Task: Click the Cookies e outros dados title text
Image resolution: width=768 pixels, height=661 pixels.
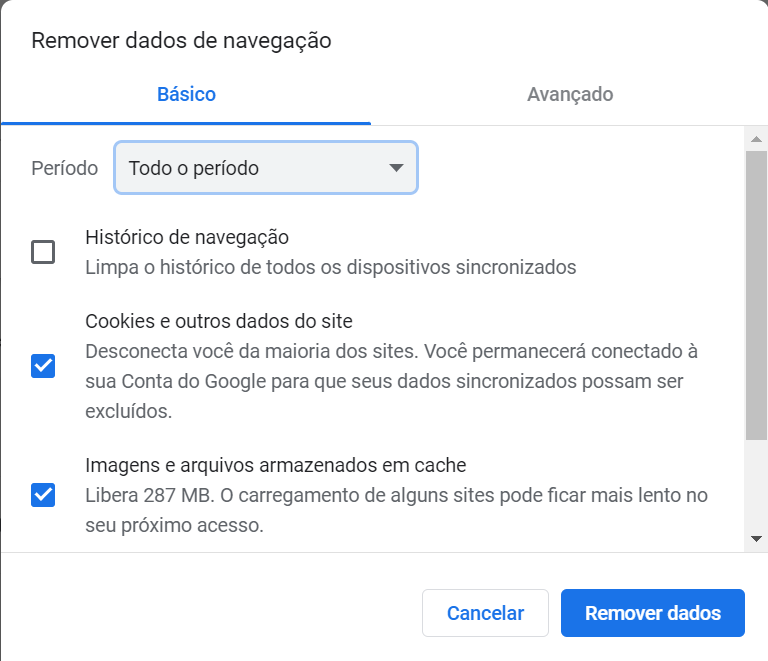Action: 219,322
